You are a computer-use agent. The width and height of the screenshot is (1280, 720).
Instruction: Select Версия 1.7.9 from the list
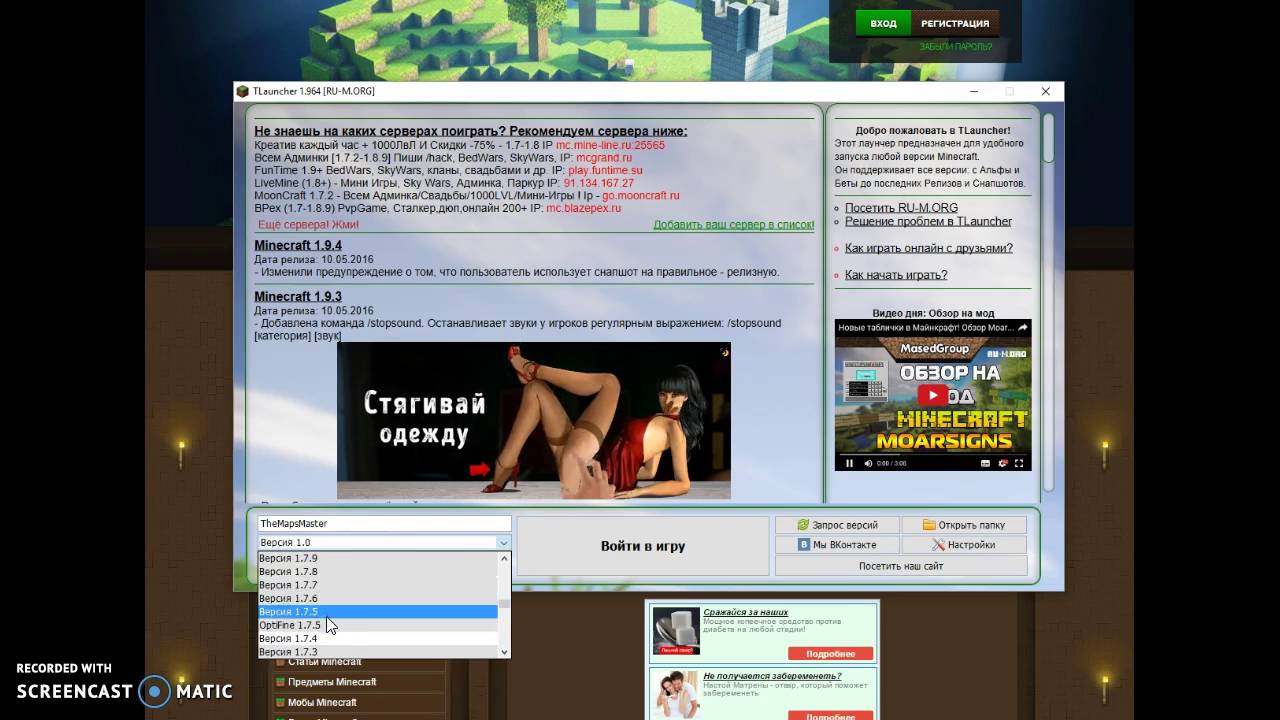tap(378, 558)
